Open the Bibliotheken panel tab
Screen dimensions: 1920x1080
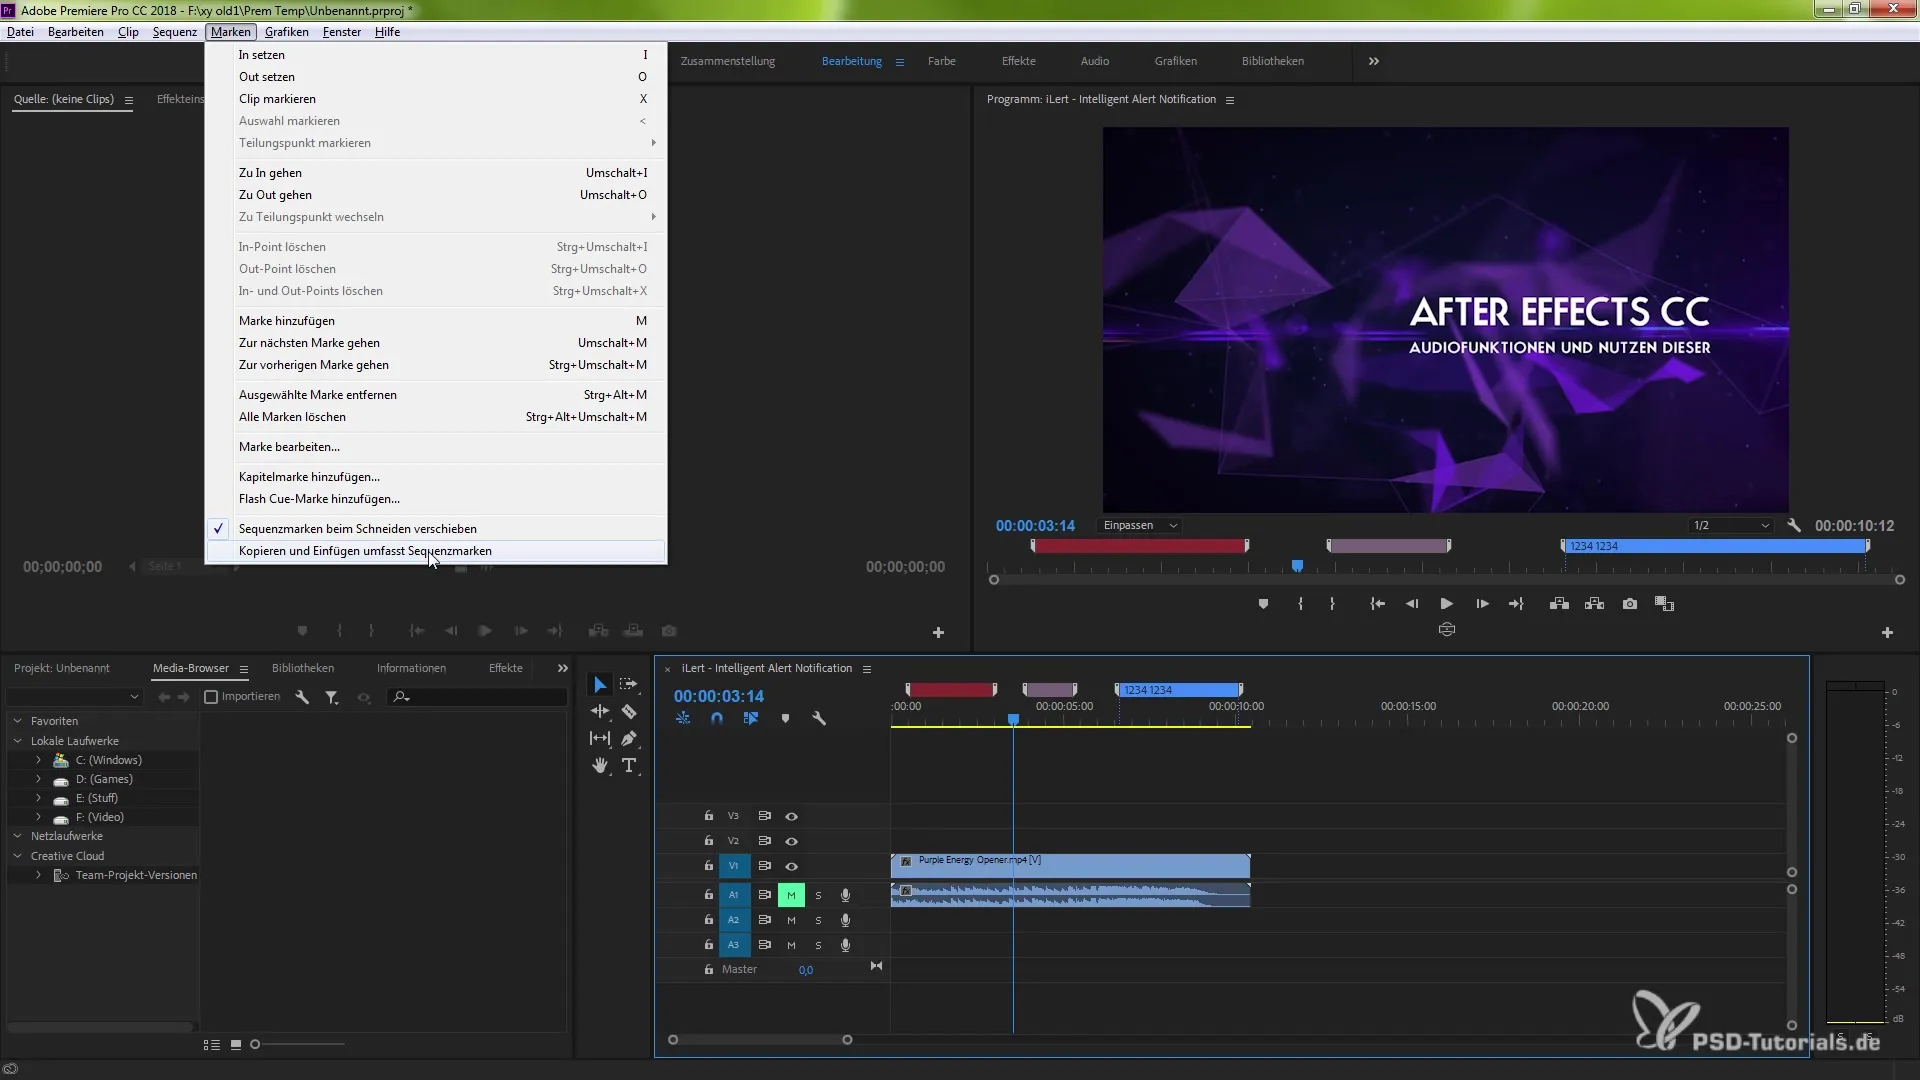(x=303, y=668)
